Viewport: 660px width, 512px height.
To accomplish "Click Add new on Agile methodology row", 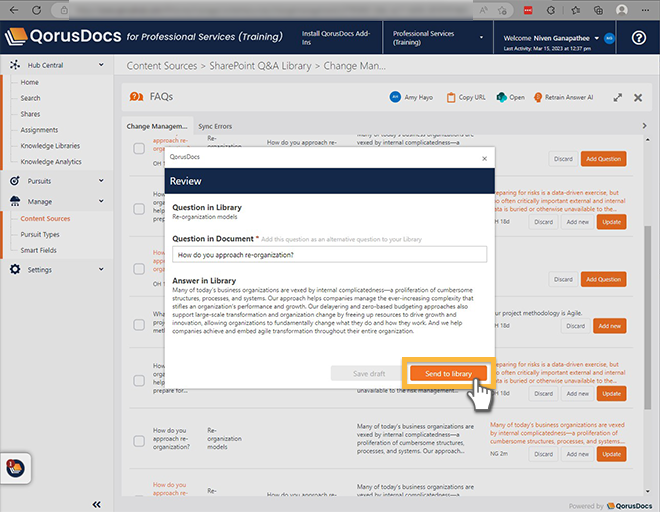I will tap(609, 326).
